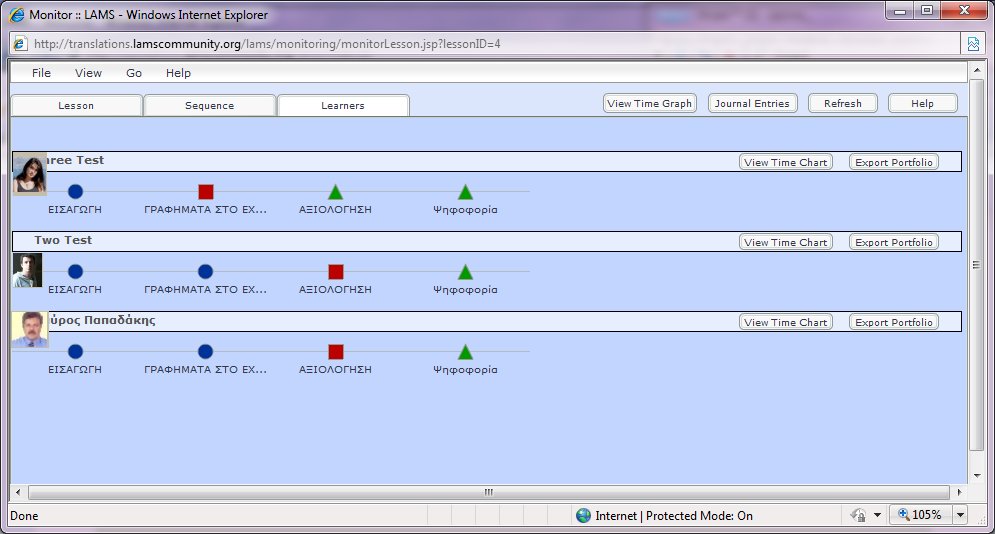Expand the security settings dropdown in status bar
This screenshot has width=995, height=534.
point(877,515)
